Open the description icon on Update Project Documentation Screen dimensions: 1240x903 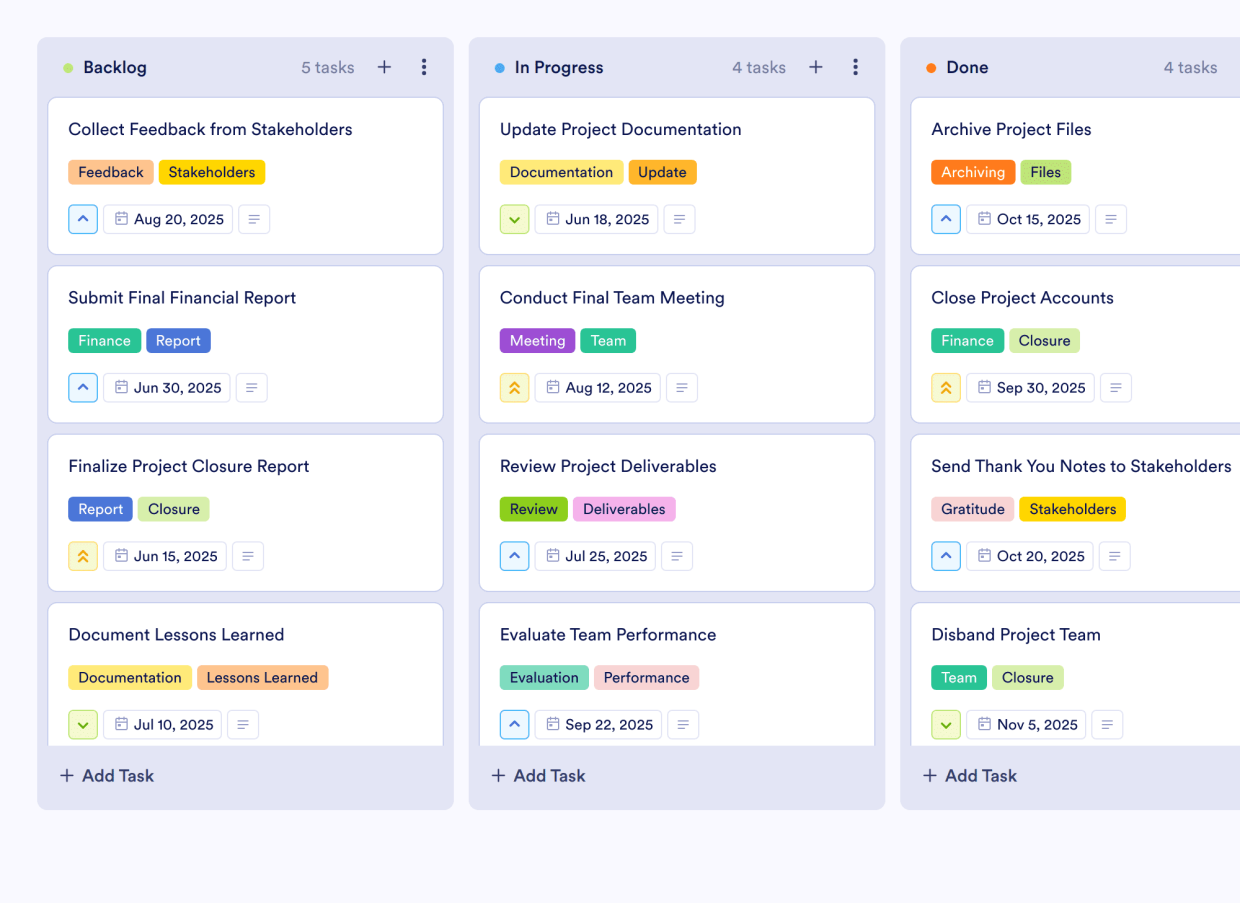(x=679, y=219)
